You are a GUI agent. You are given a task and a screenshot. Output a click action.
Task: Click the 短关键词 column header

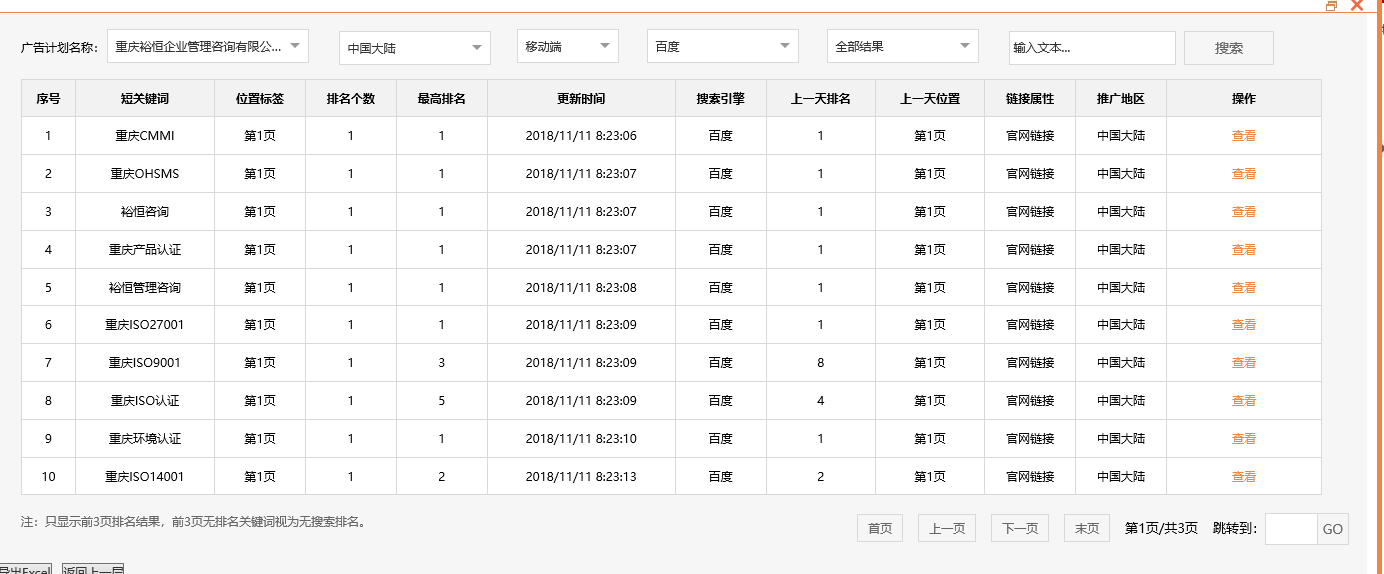coord(145,99)
